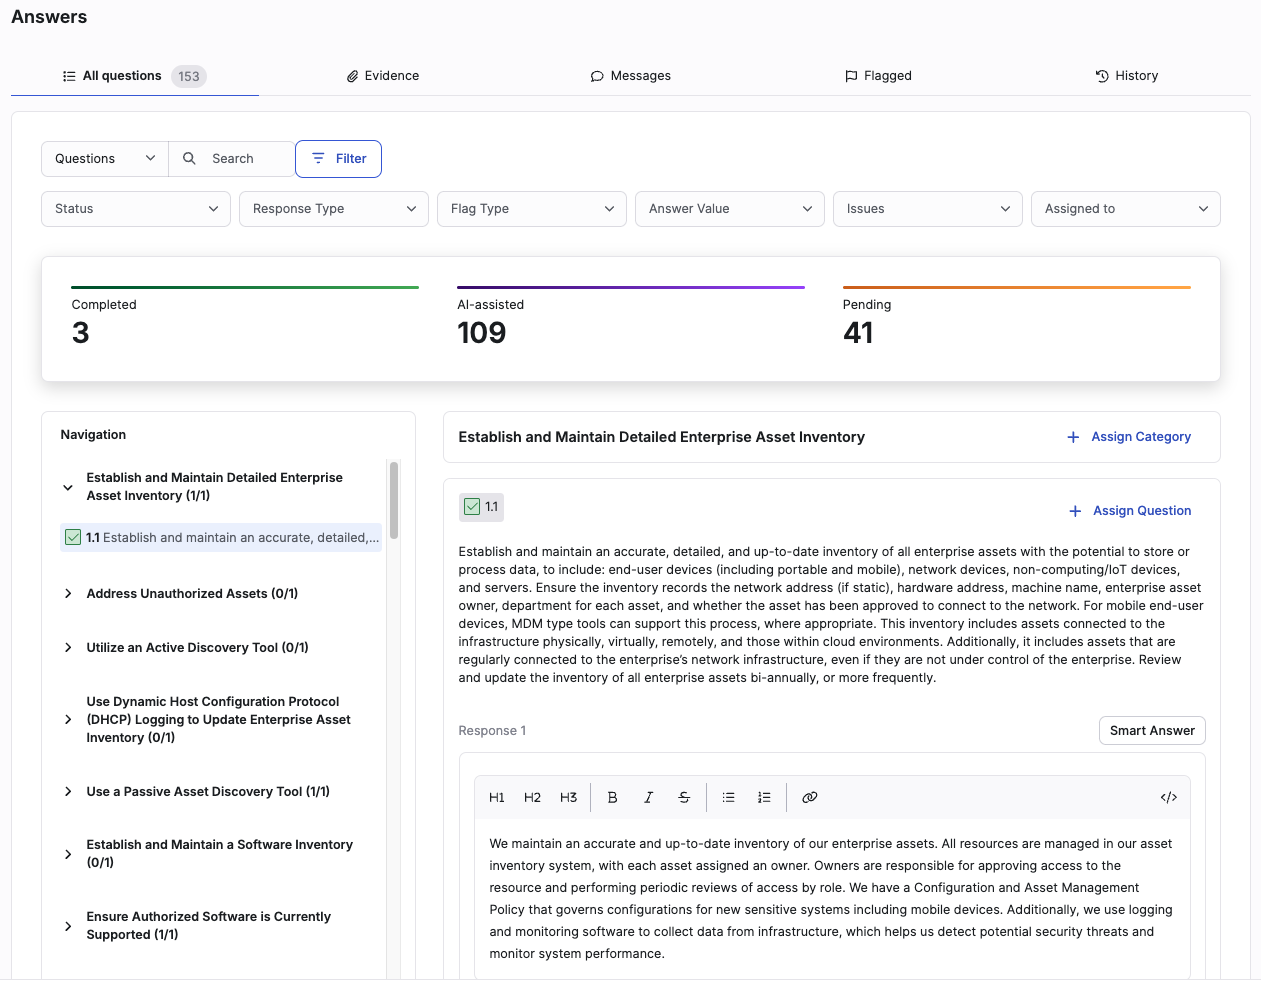The image size is (1261, 981).
Task: Click the Pending count card
Action: click(1017, 318)
